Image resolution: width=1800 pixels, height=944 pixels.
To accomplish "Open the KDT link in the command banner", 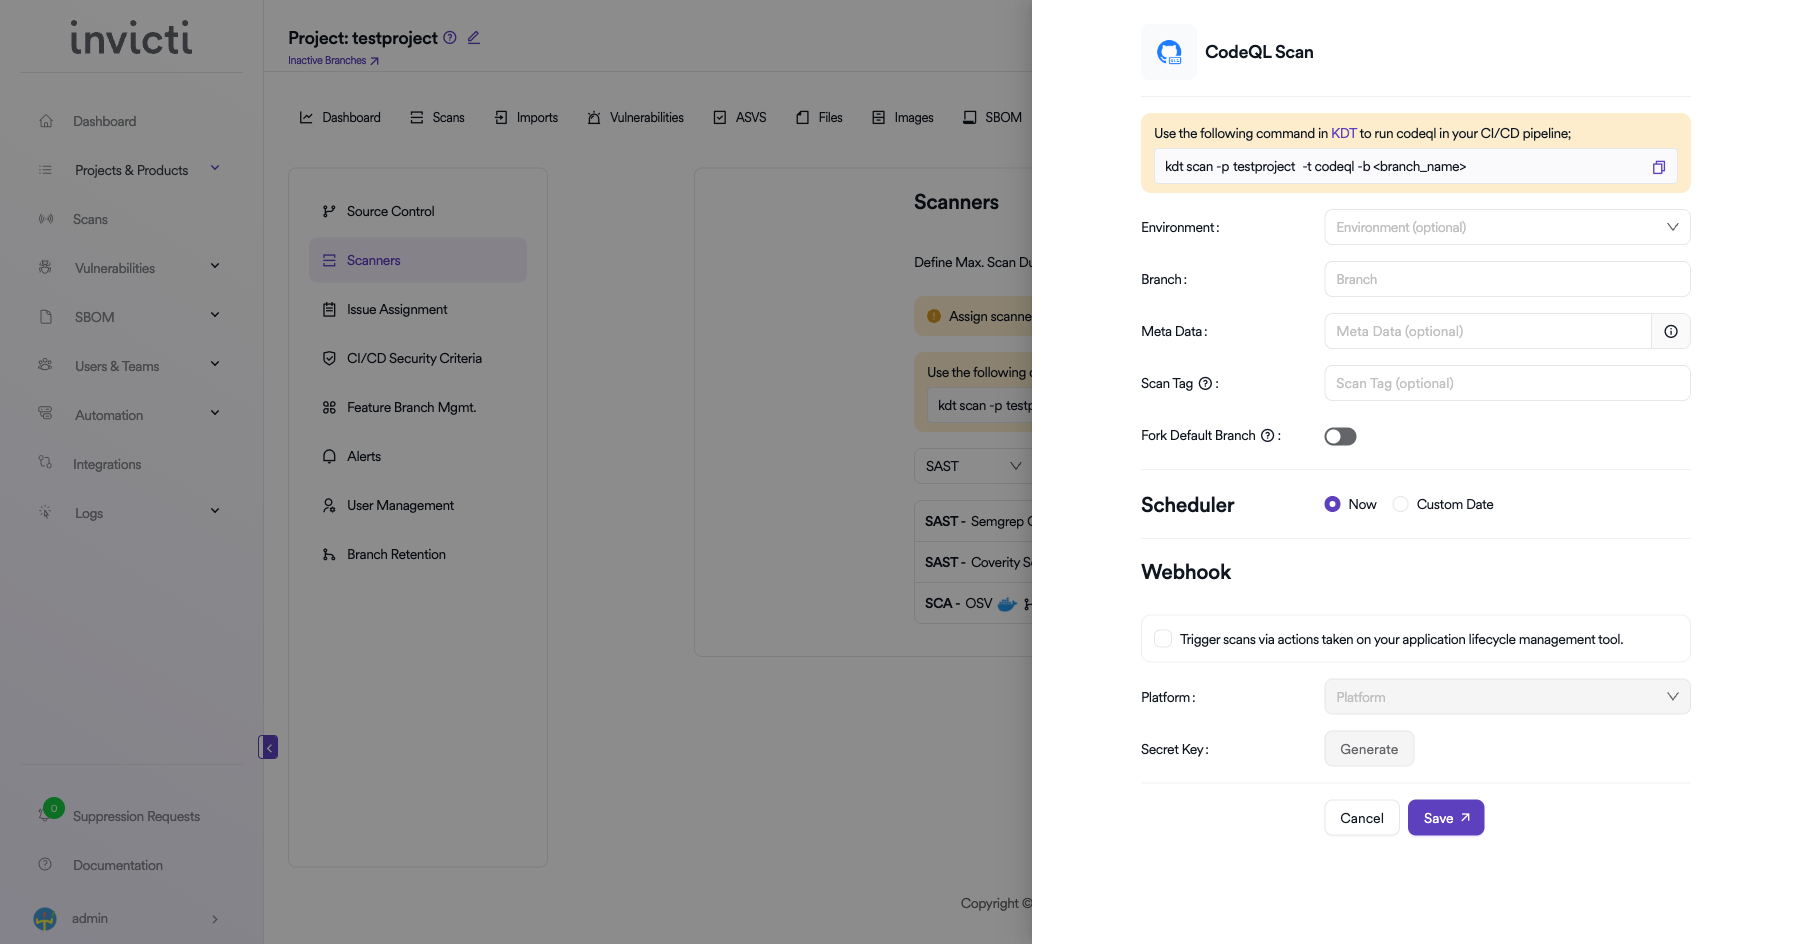I will pos(1343,134).
